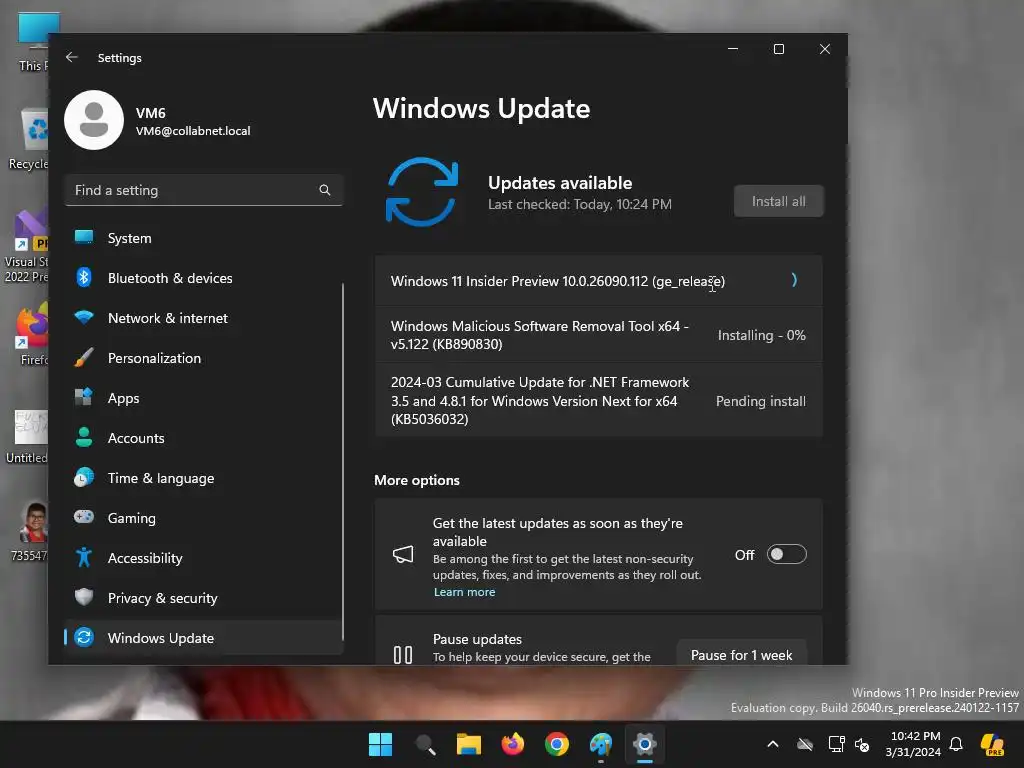Open the Learn more link
The width and height of the screenshot is (1024, 768).
(464, 592)
